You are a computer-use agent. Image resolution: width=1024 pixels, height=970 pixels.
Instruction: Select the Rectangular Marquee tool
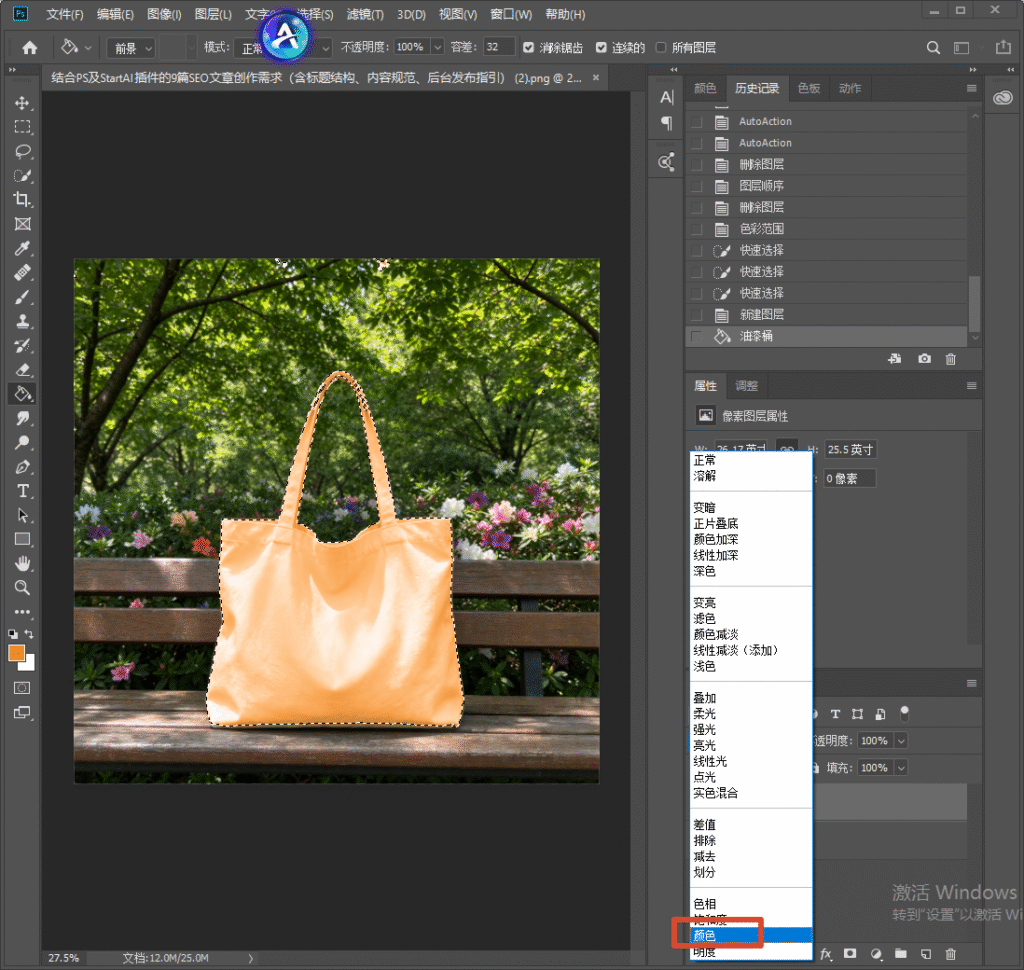(x=22, y=127)
